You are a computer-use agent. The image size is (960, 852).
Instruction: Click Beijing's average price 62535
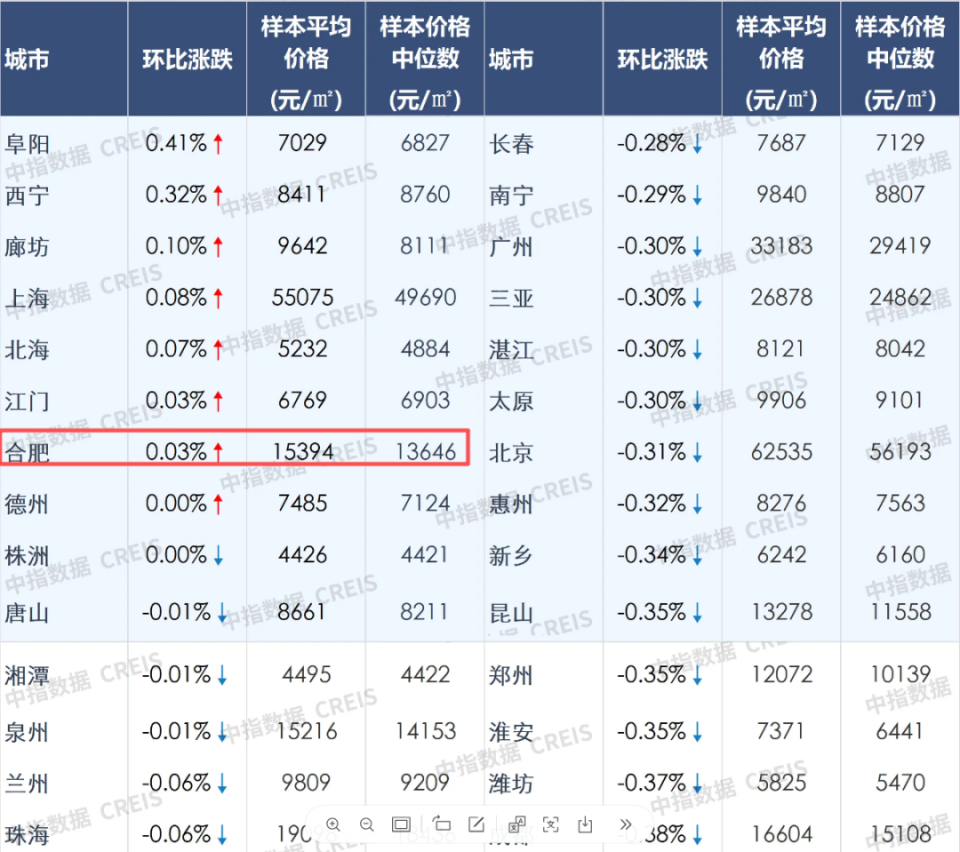coord(782,452)
